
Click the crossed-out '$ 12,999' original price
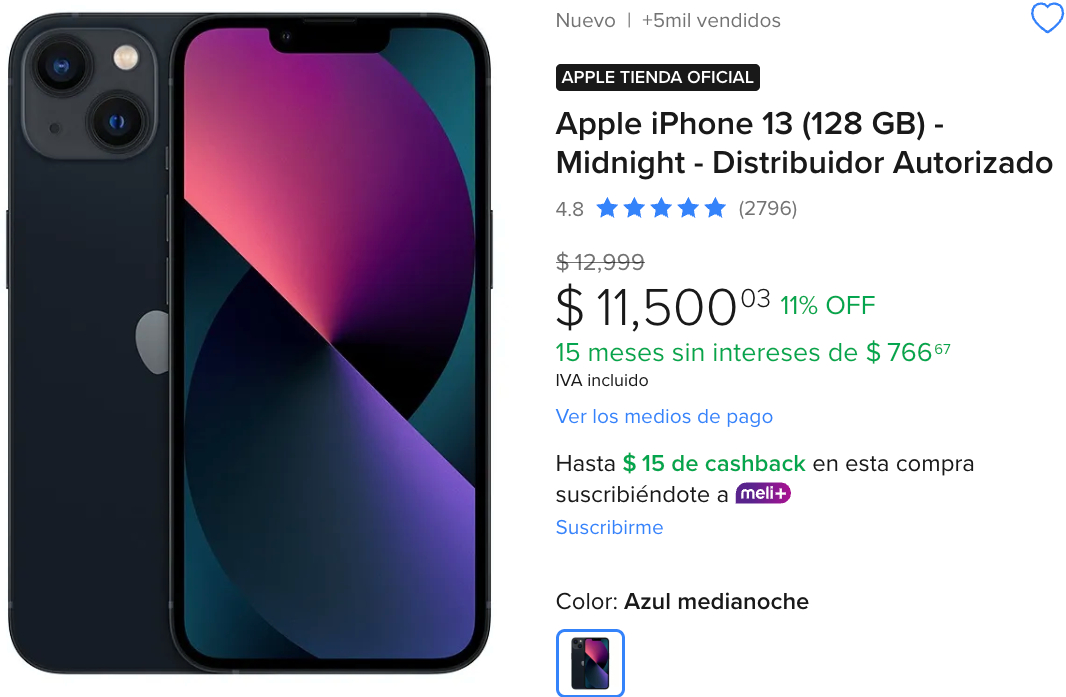coord(600,262)
